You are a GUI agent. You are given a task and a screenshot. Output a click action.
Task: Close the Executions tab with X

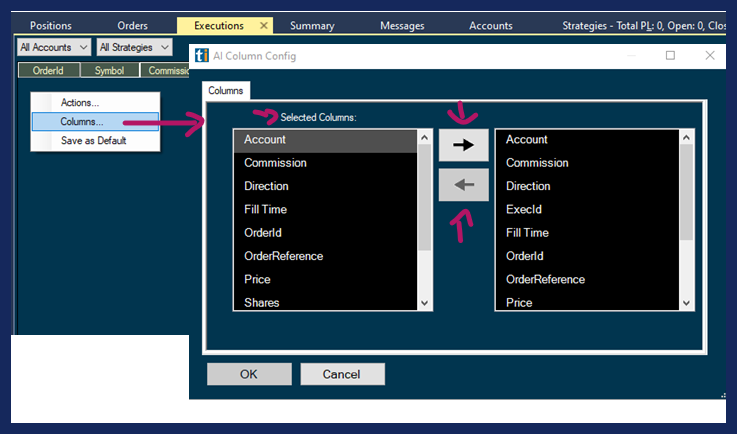point(264,25)
